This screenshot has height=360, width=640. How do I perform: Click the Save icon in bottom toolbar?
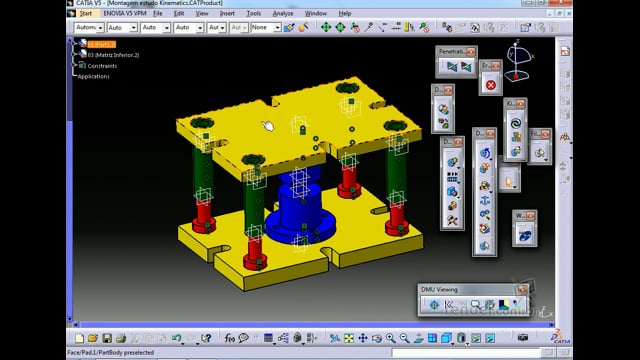click(x=107, y=338)
